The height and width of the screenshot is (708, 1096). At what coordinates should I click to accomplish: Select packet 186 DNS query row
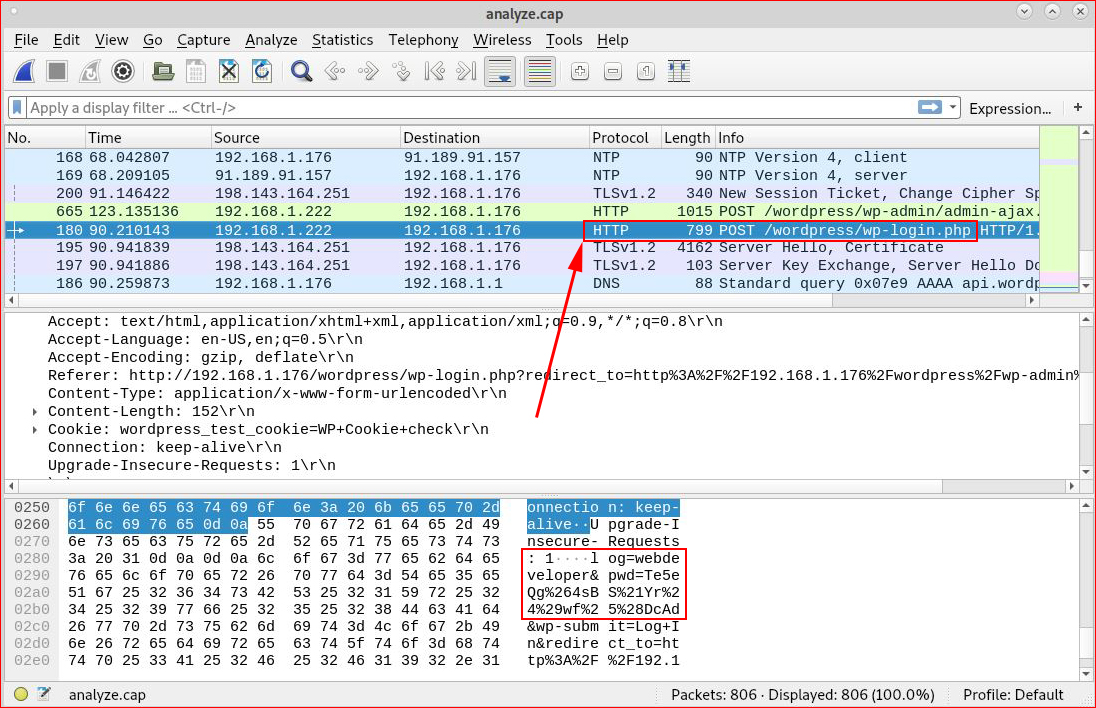pos(522,284)
